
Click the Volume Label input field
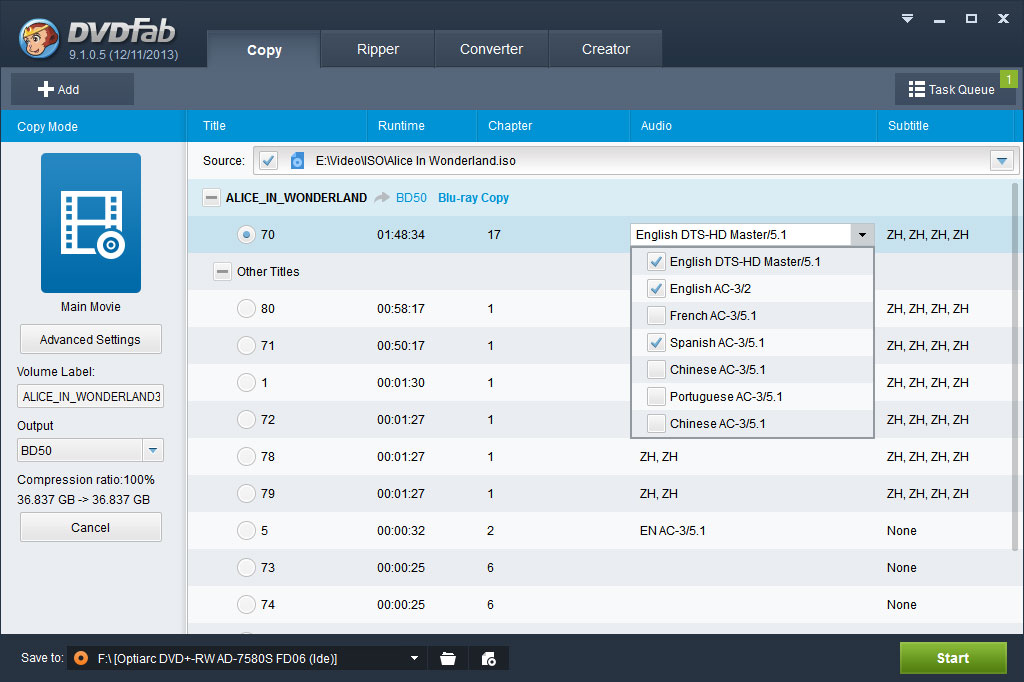[91, 397]
